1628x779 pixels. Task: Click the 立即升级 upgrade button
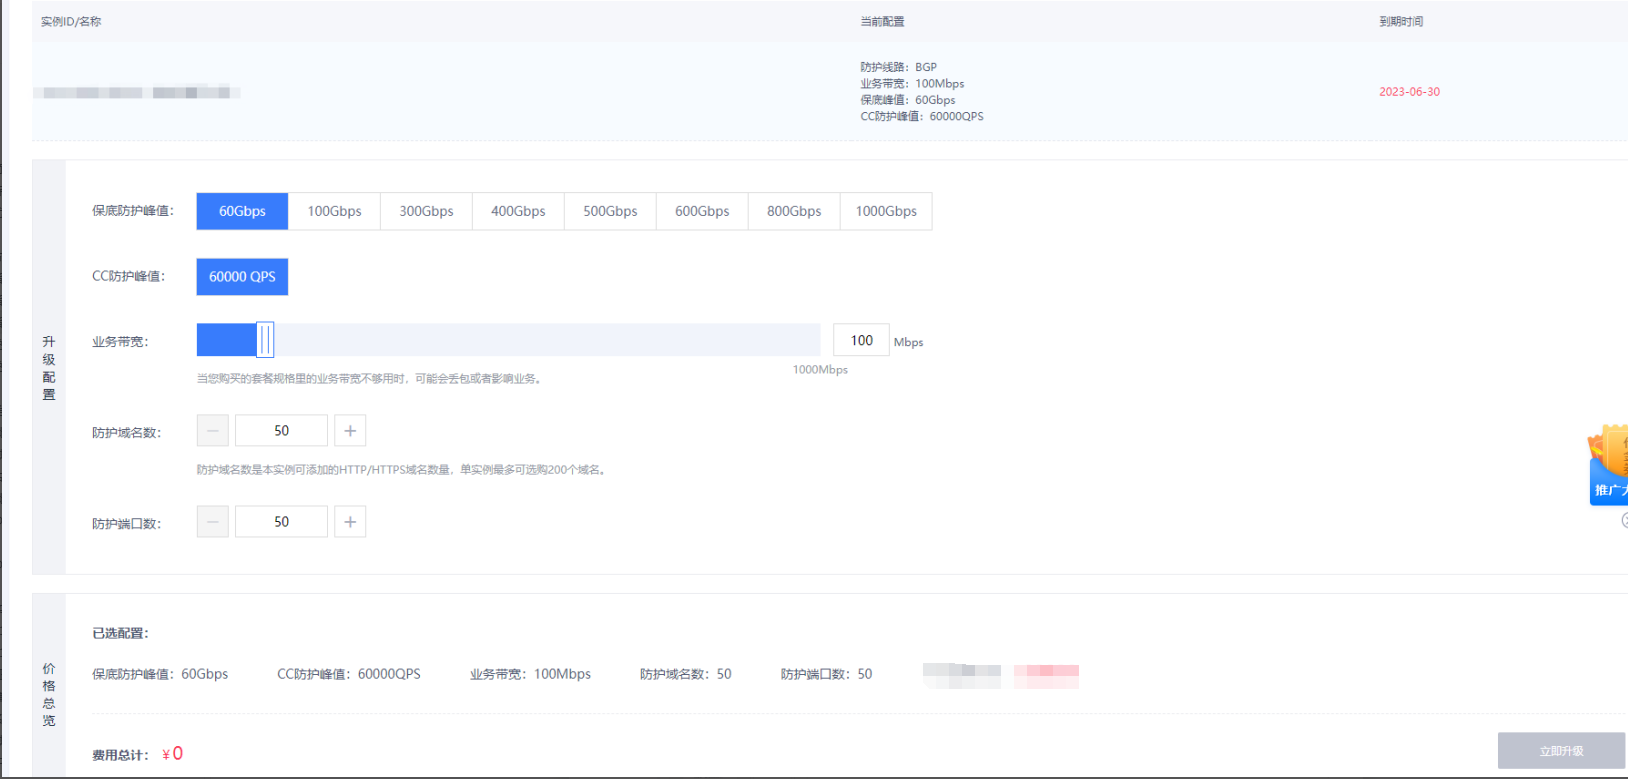1561,751
